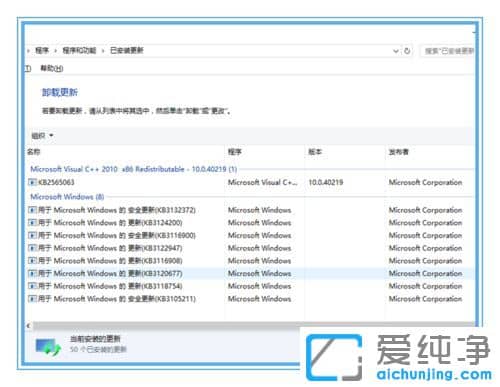Image resolution: width=500 pixels, height=387 pixels.
Task: Click Microsoft Windows program cell for KB3132372
Action: coord(259,210)
